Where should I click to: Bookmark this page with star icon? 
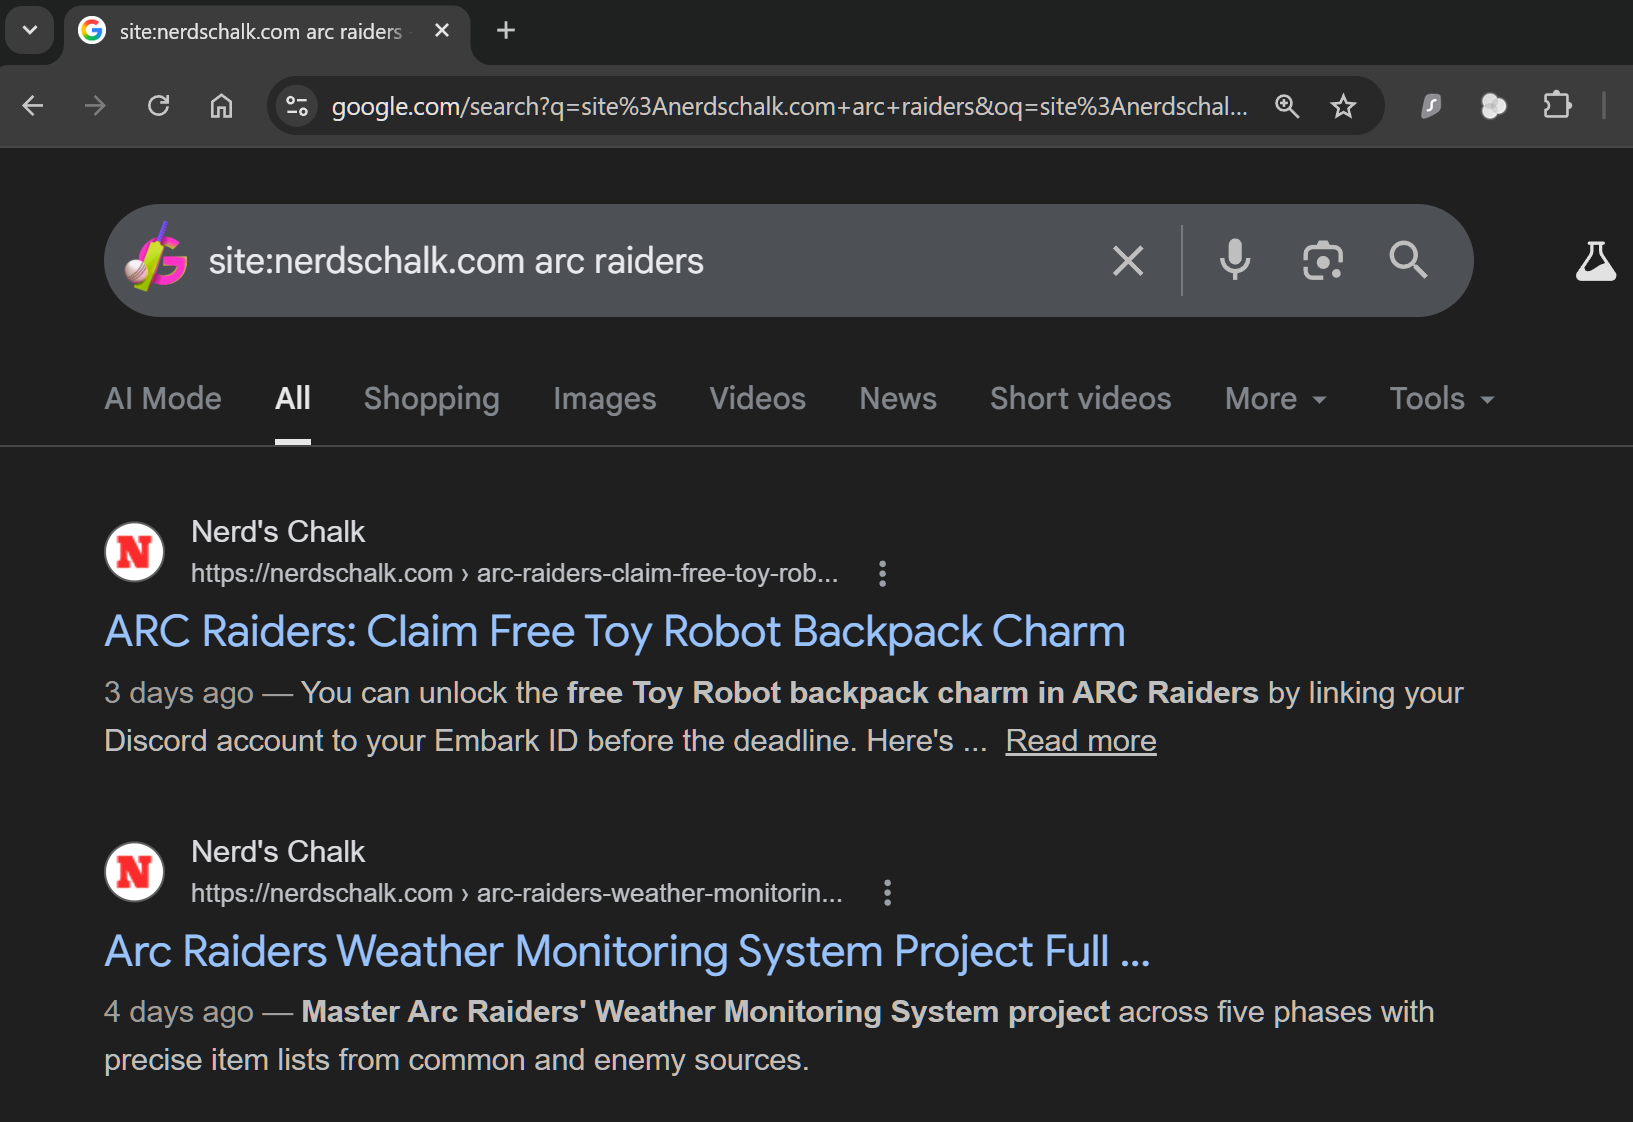pos(1343,106)
